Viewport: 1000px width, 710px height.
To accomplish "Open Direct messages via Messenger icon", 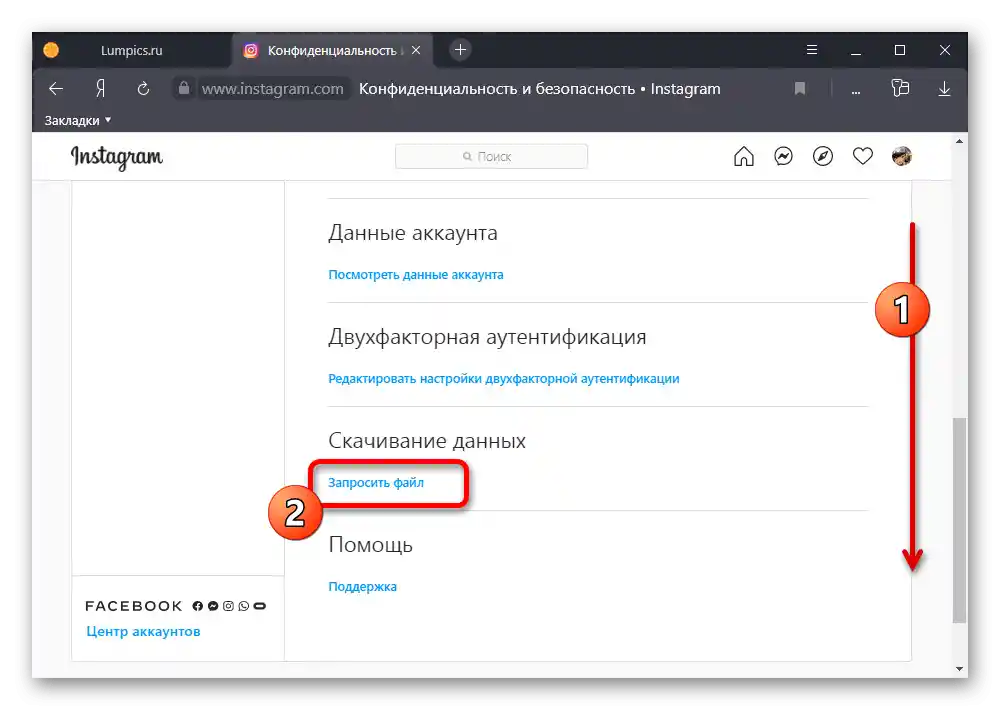I will tap(783, 156).
